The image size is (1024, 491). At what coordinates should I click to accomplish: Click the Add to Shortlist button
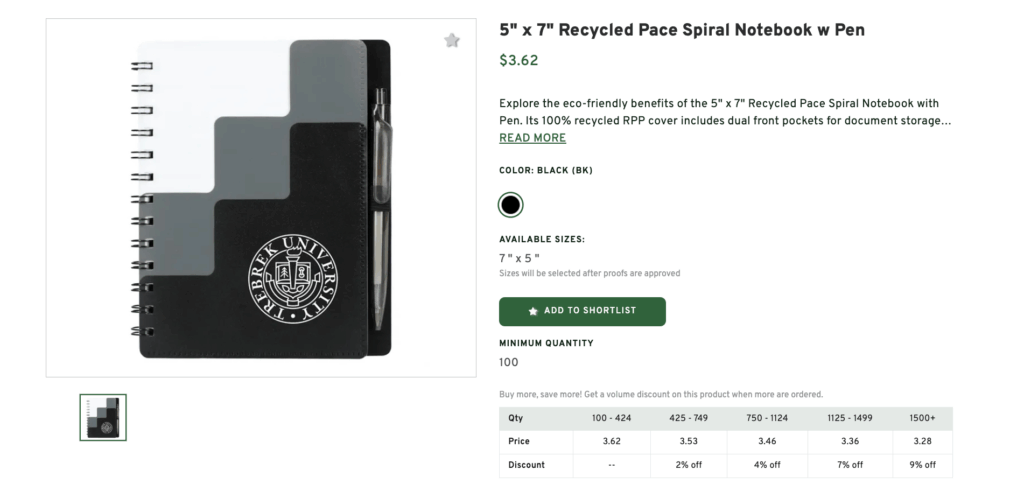582,311
